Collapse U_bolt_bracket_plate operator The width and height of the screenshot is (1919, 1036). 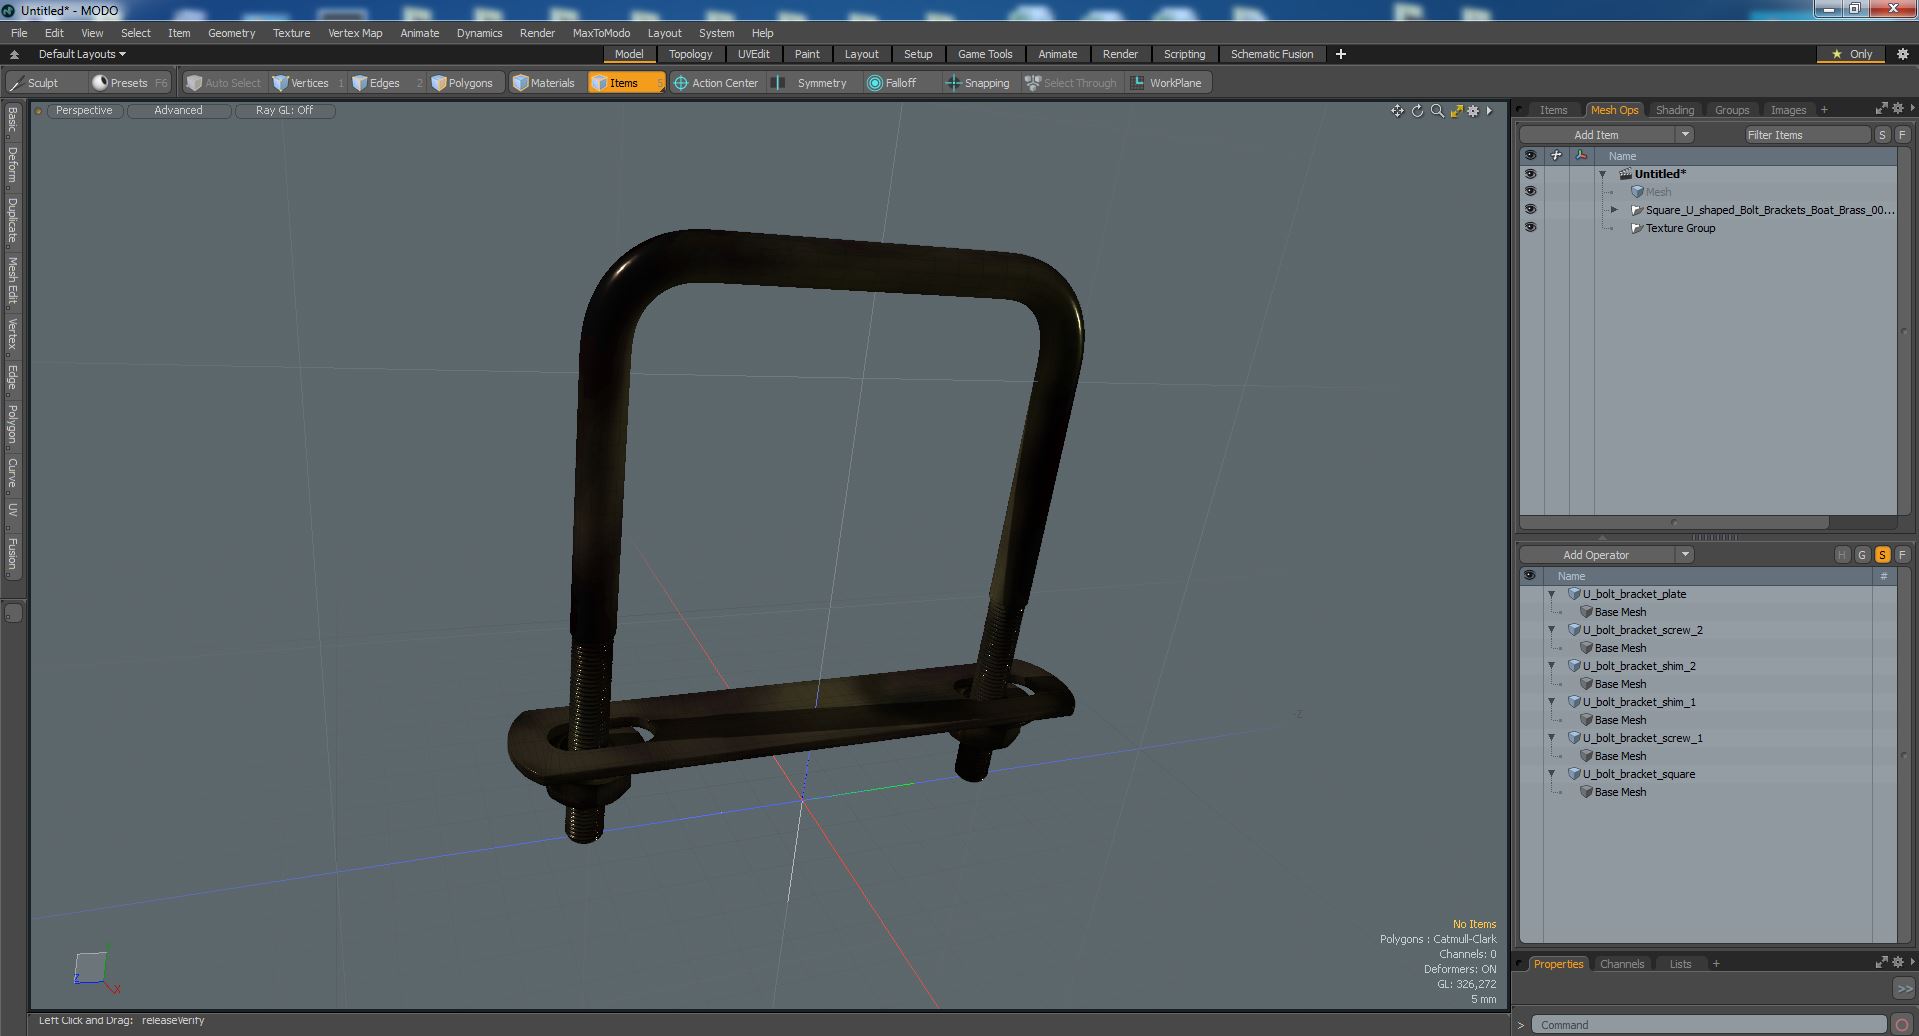pos(1552,594)
